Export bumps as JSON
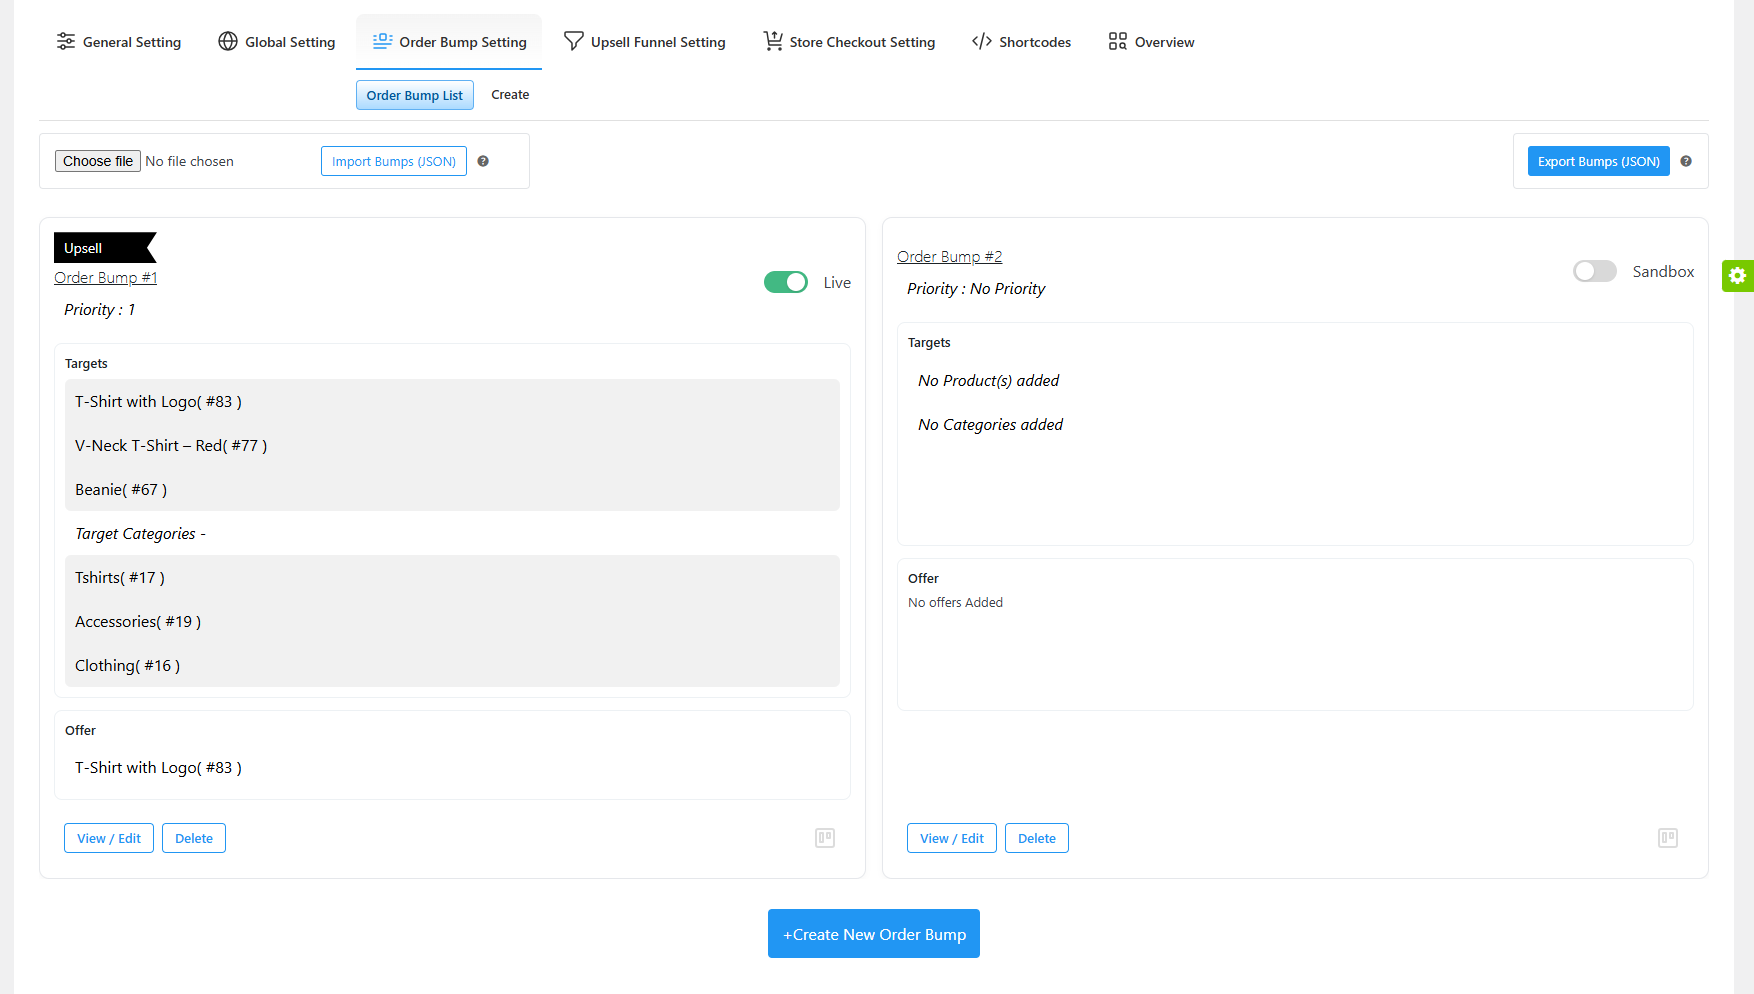 (1597, 161)
